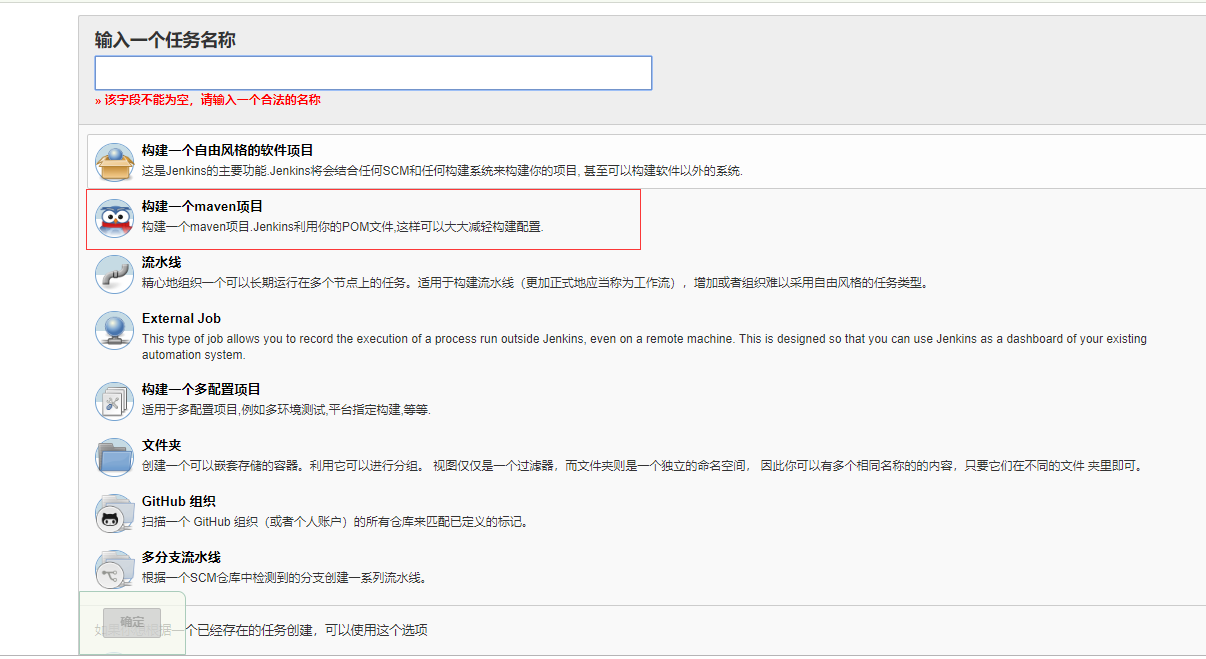Select the 文件夹 title
Viewport: 1206px width, 659px height.
[161, 445]
